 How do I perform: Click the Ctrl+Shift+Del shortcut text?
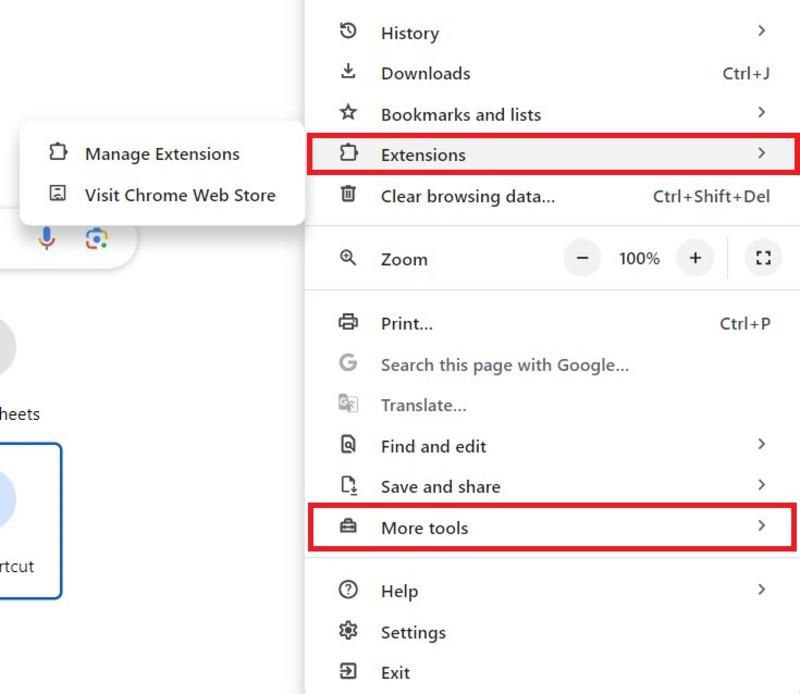[711, 196]
